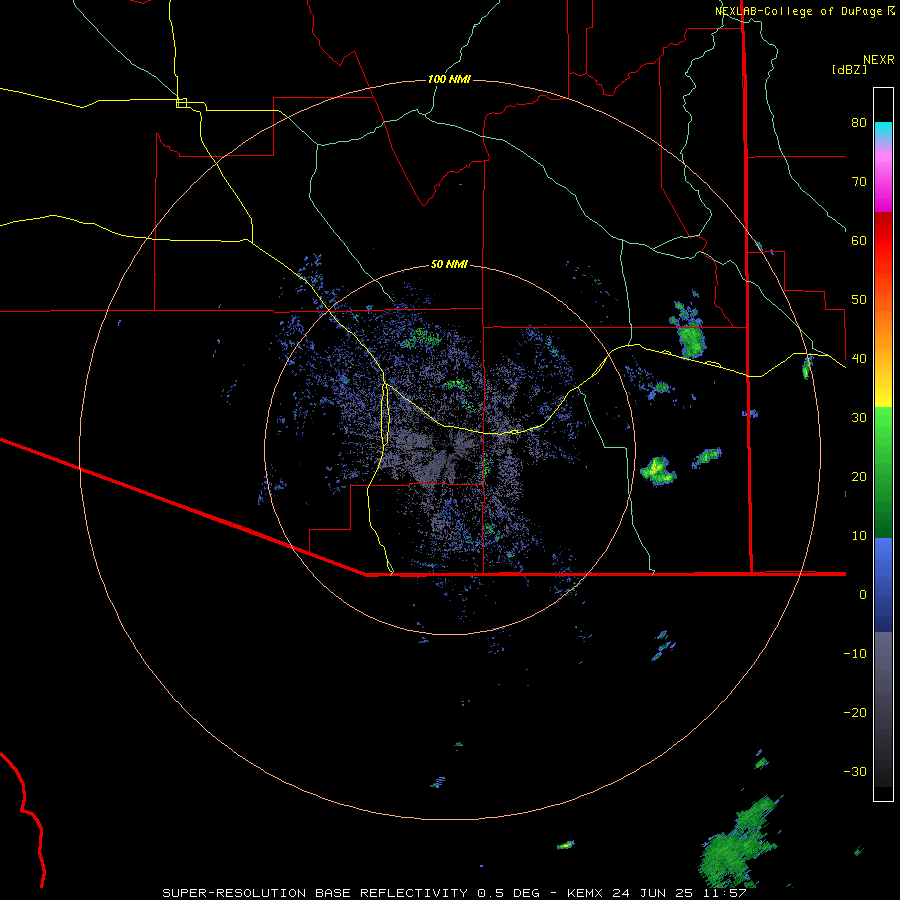Screen dimensions: 900x900
Task: Click the 0 value on dBZ scale
Action: coord(863,595)
